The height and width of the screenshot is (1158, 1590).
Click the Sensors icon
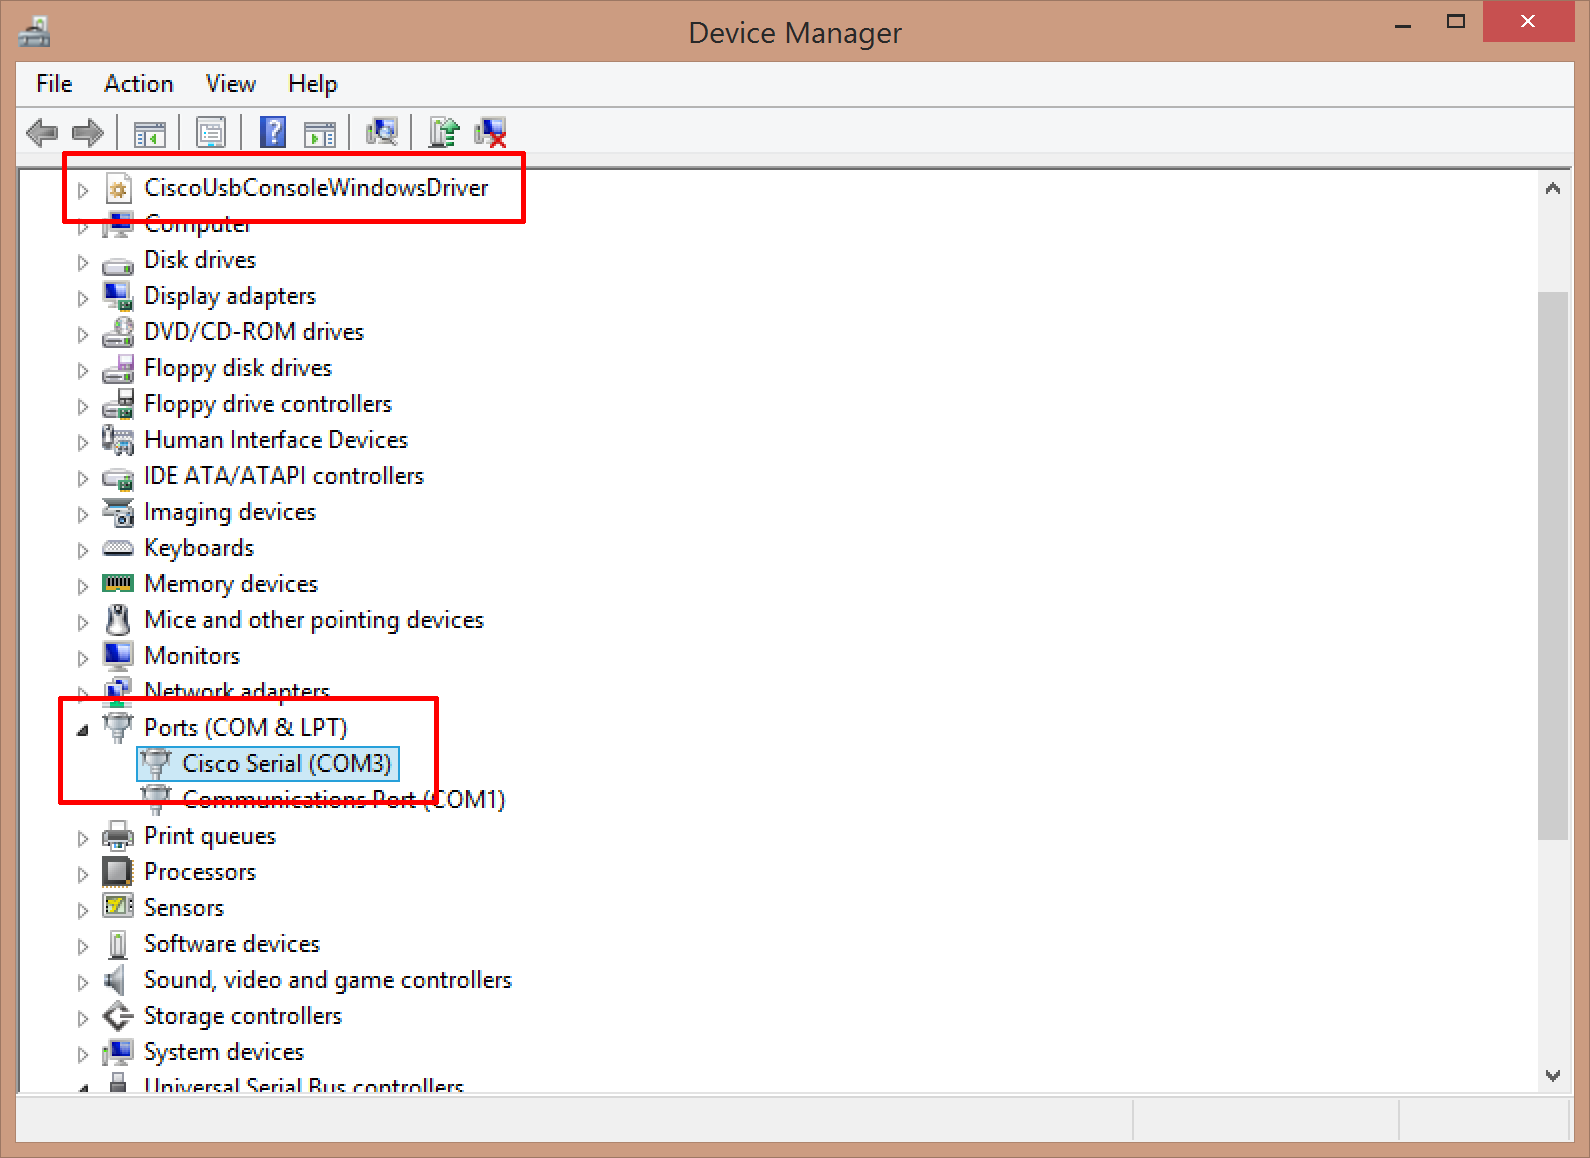pyautogui.click(x=118, y=907)
